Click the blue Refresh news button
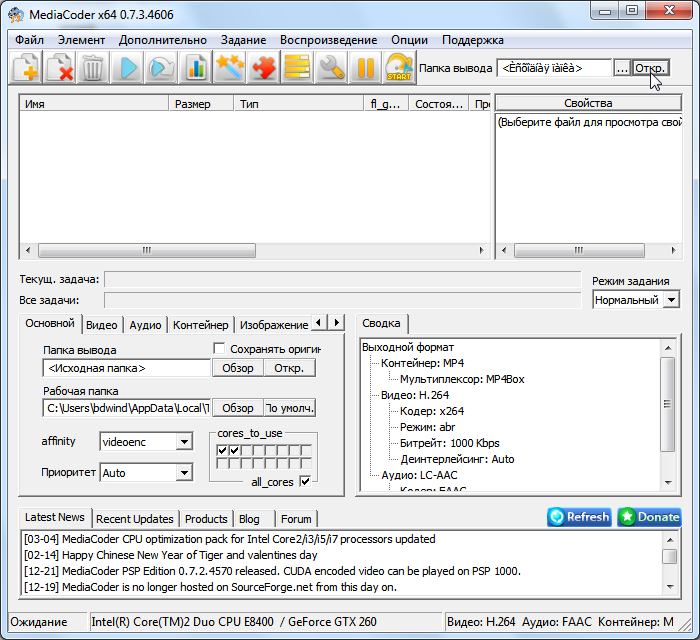Viewport: 700px width, 640px height. pyautogui.click(x=579, y=517)
